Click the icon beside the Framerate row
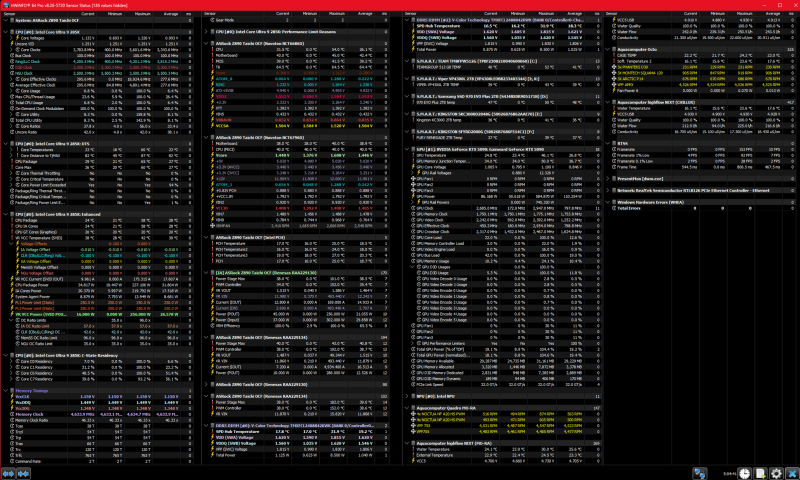 (x=614, y=149)
